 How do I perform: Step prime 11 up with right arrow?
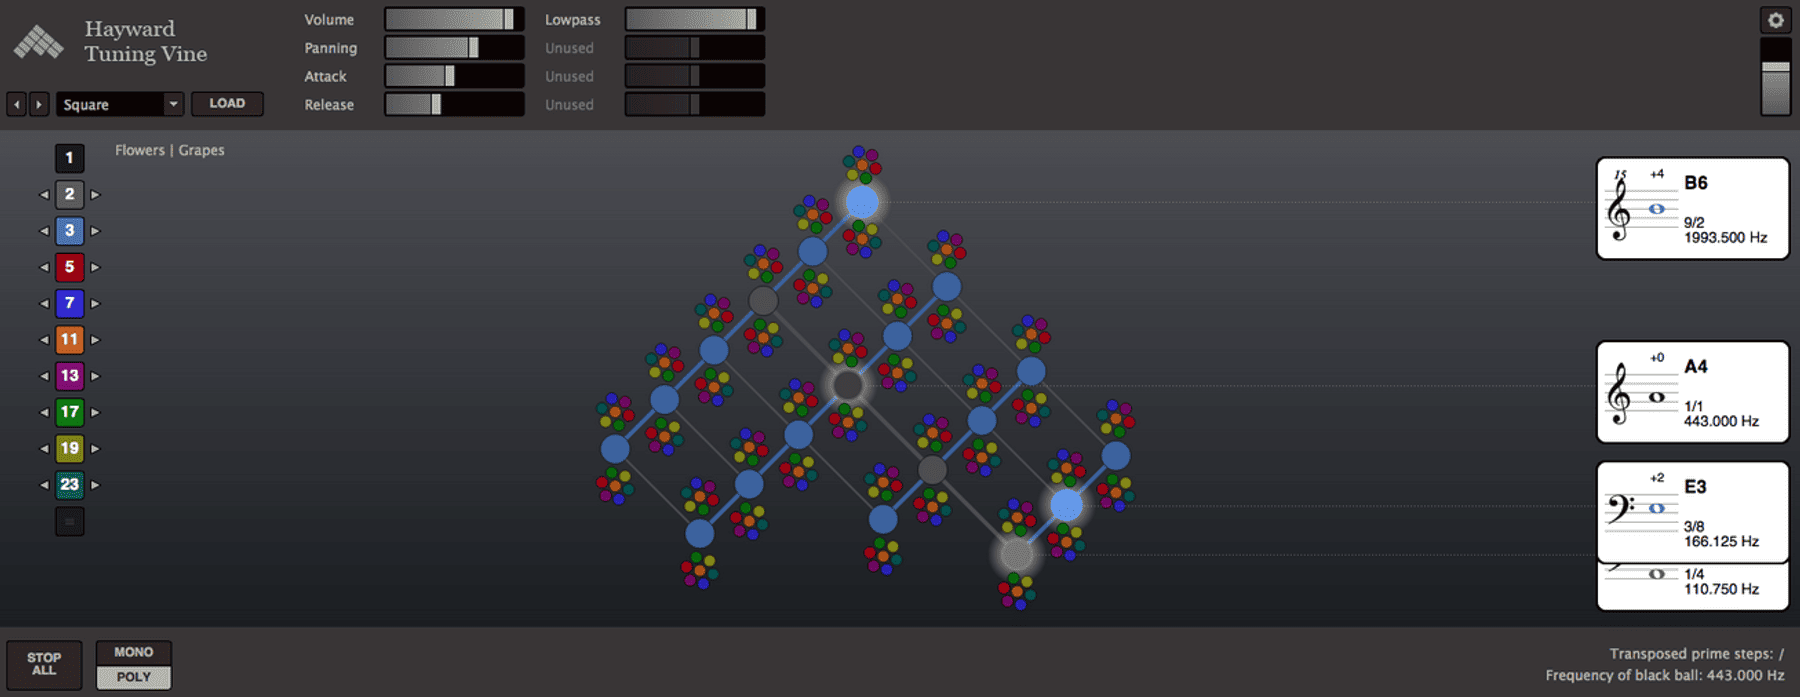tap(95, 340)
